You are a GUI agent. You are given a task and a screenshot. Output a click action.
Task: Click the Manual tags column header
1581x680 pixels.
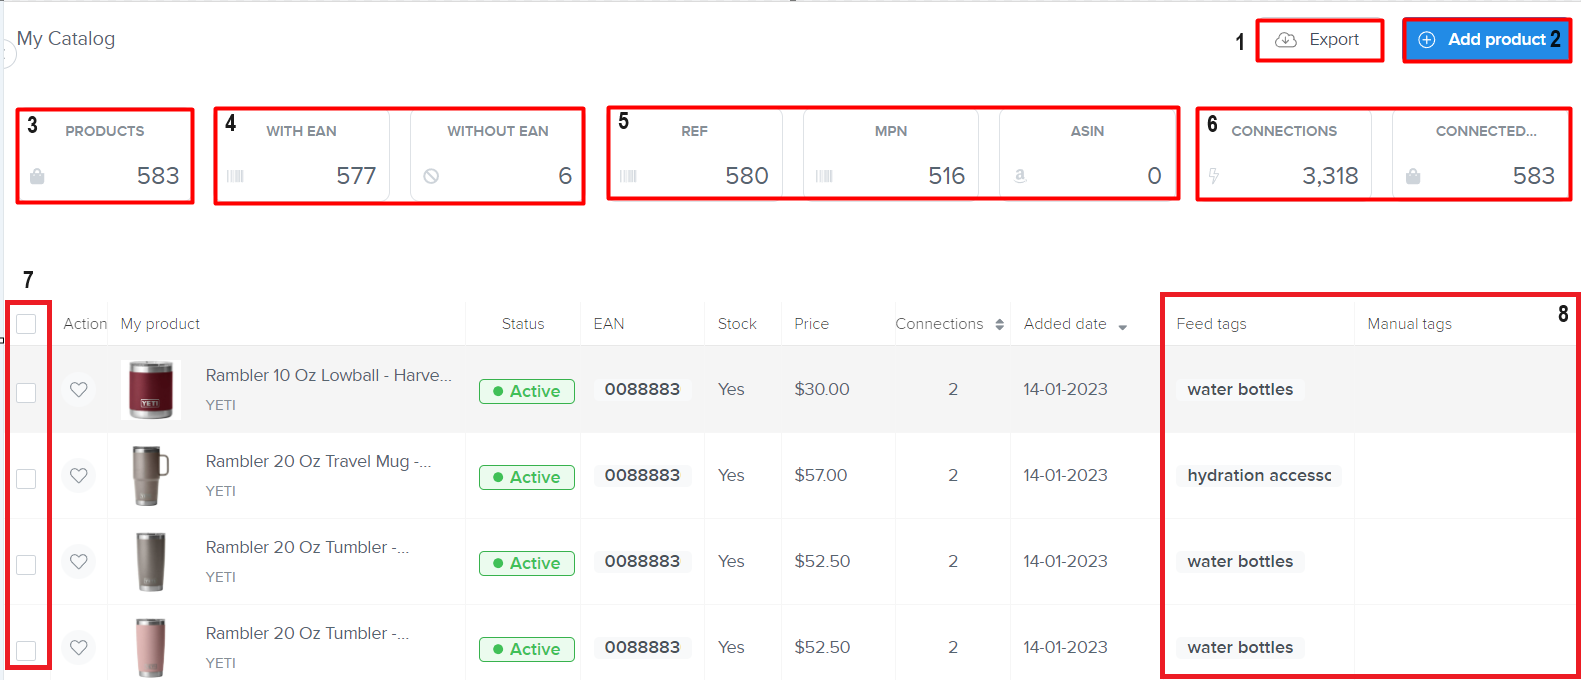(x=1409, y=324)
